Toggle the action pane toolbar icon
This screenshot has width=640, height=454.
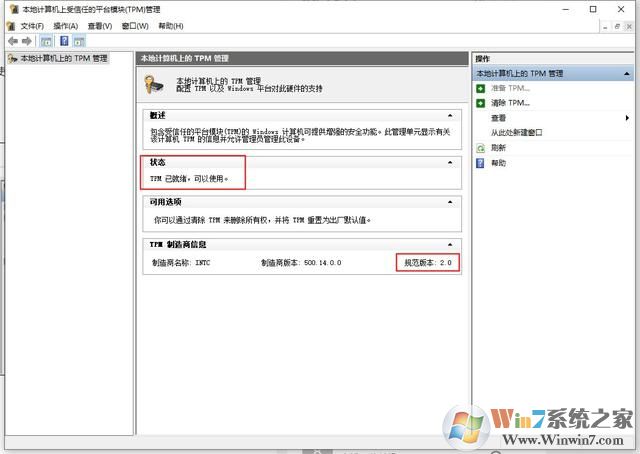[x=79, y=41]
